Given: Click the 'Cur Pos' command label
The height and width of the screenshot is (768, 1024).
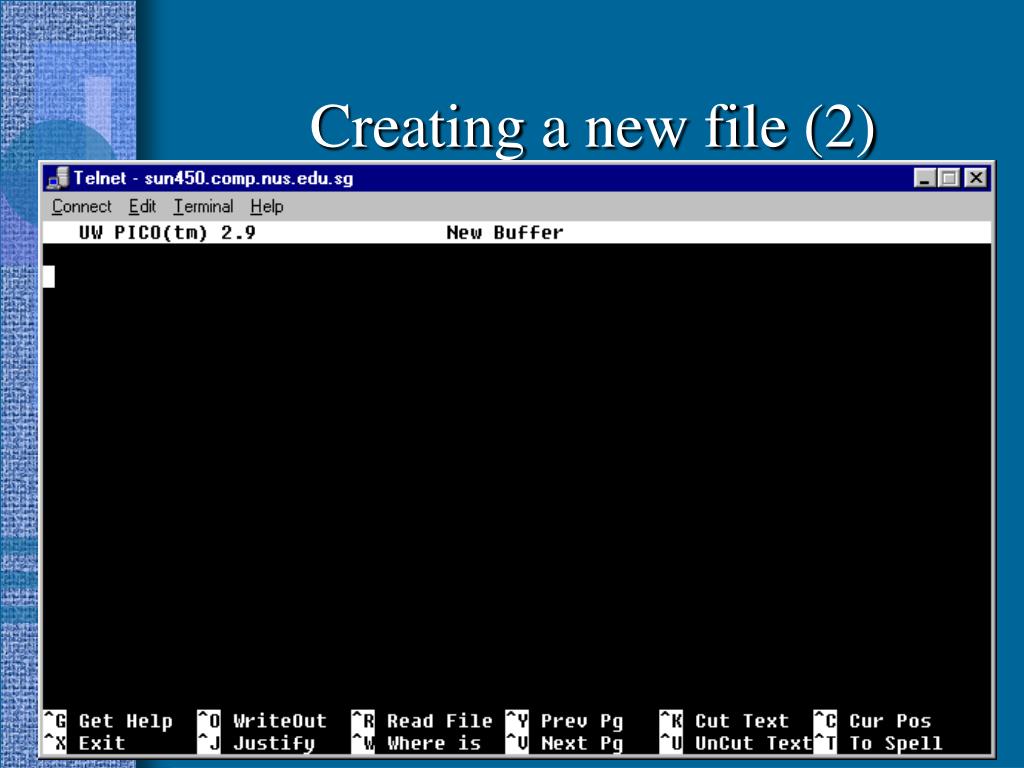Looking at the screenshot, I should [x=890, y=721].
